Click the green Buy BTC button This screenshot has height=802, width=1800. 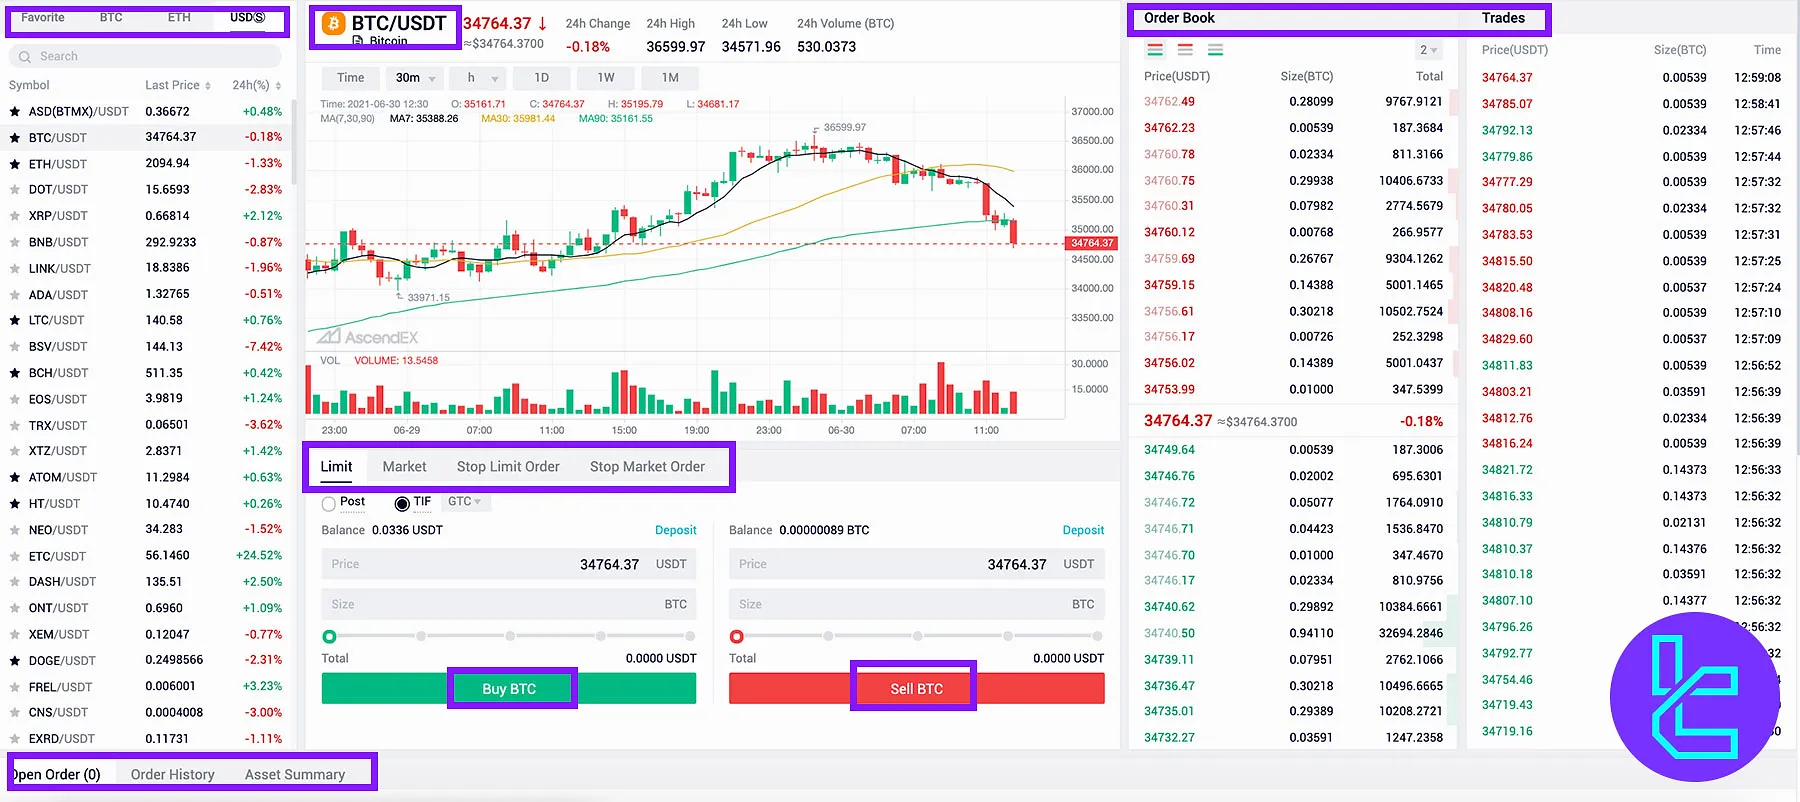point(509,689)
